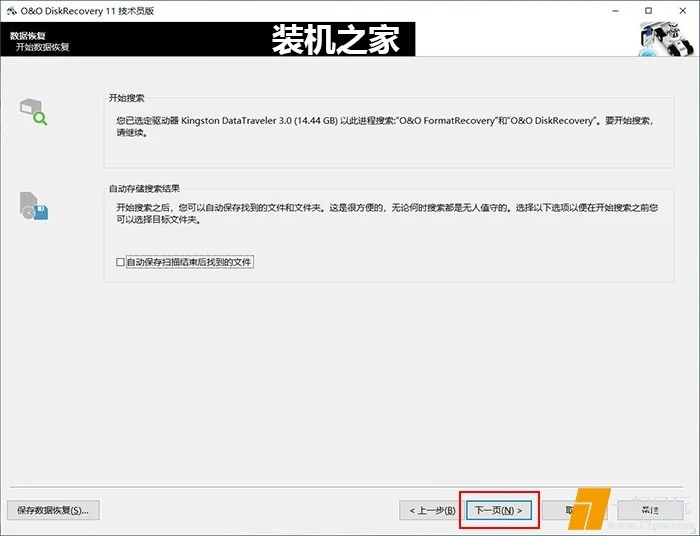
Task: Click the 数据恢复 header title
Action: coord(29,35)
